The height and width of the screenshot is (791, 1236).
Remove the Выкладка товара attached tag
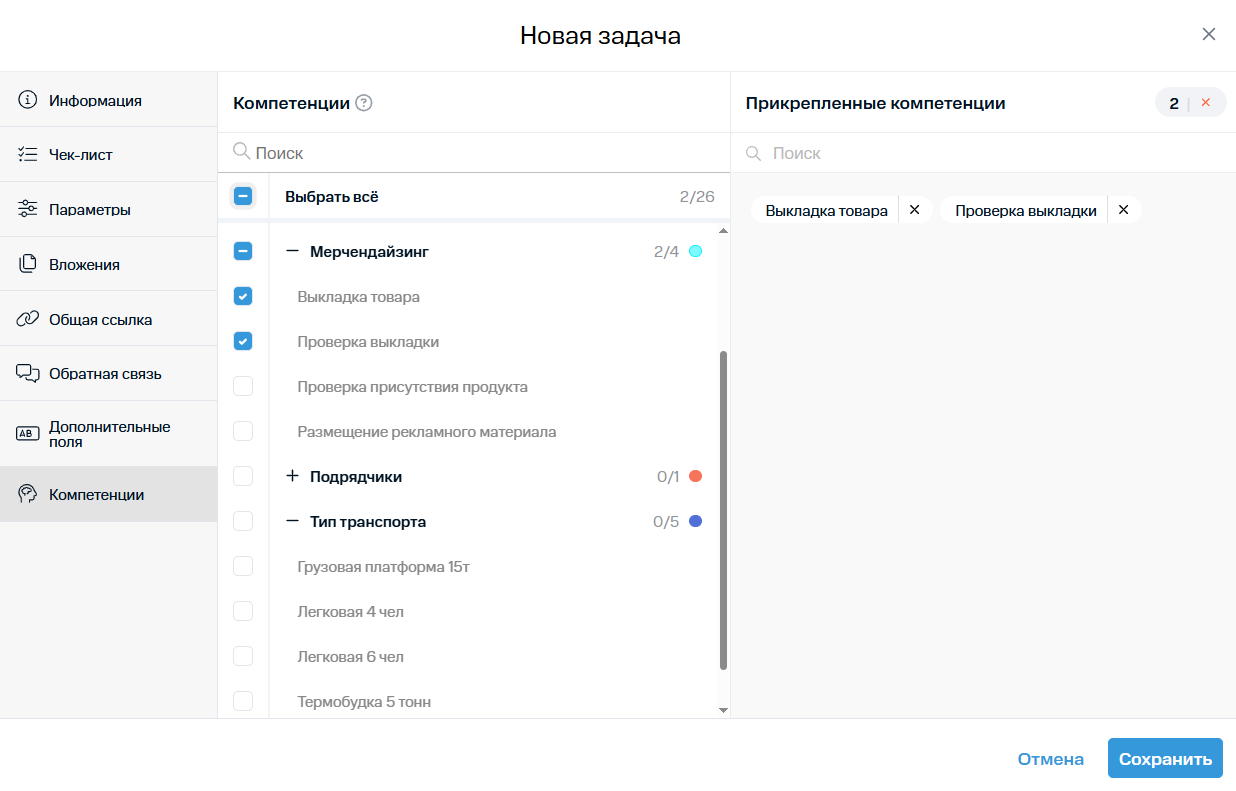914,210
